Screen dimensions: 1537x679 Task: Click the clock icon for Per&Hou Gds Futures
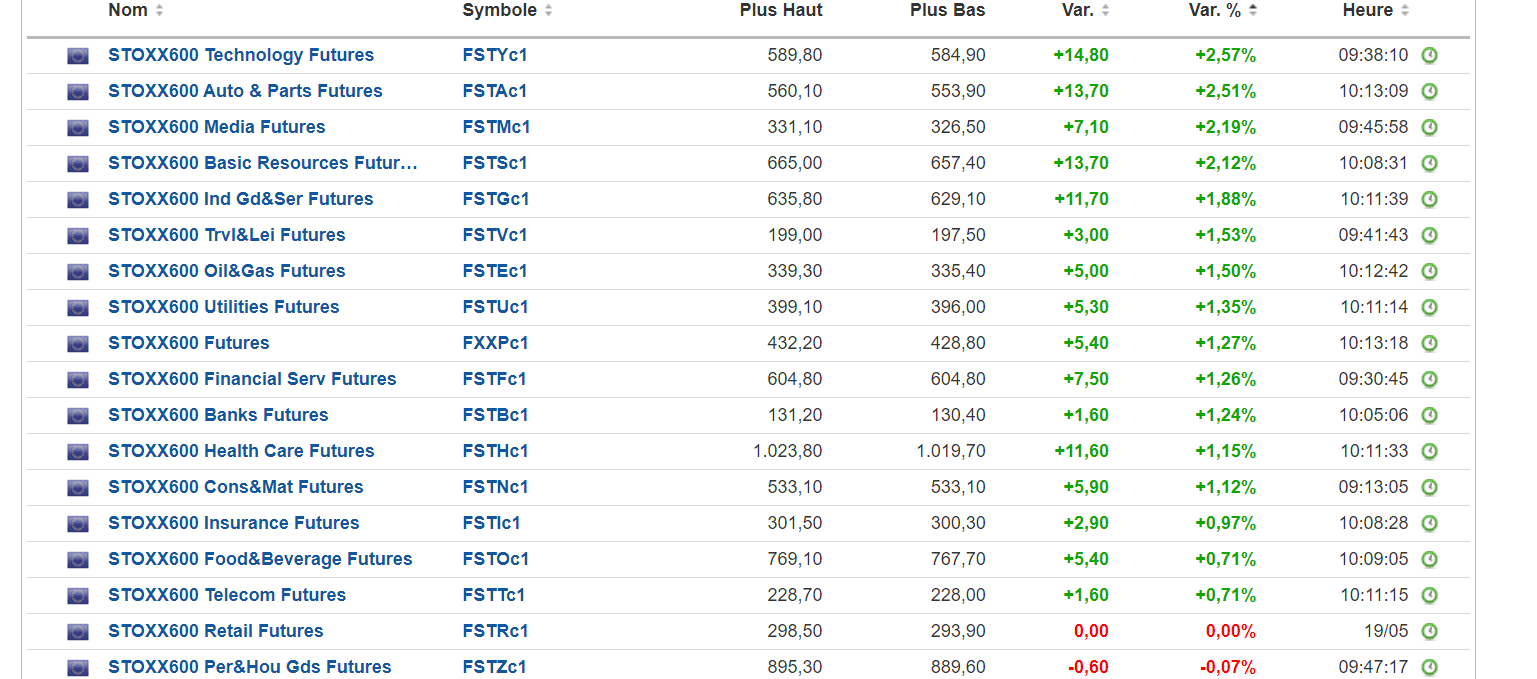[x=1429, y=667]
